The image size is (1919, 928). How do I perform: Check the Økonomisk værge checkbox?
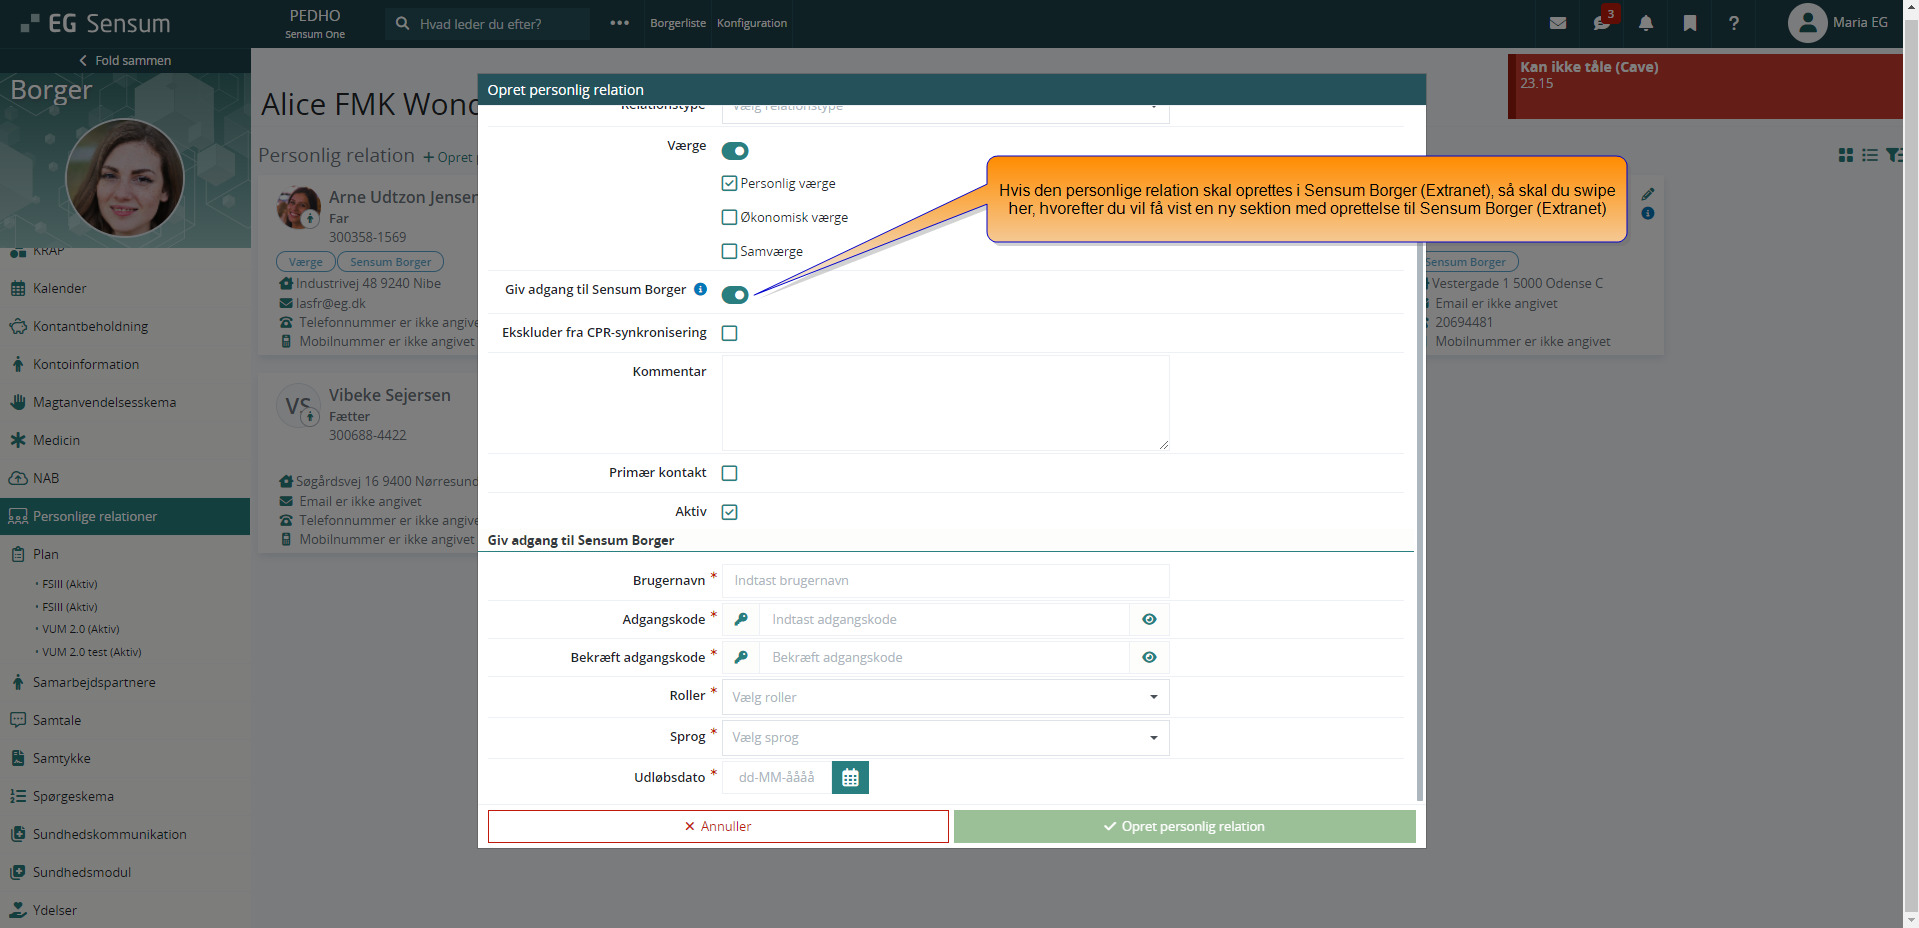click(x=730, y=217)
